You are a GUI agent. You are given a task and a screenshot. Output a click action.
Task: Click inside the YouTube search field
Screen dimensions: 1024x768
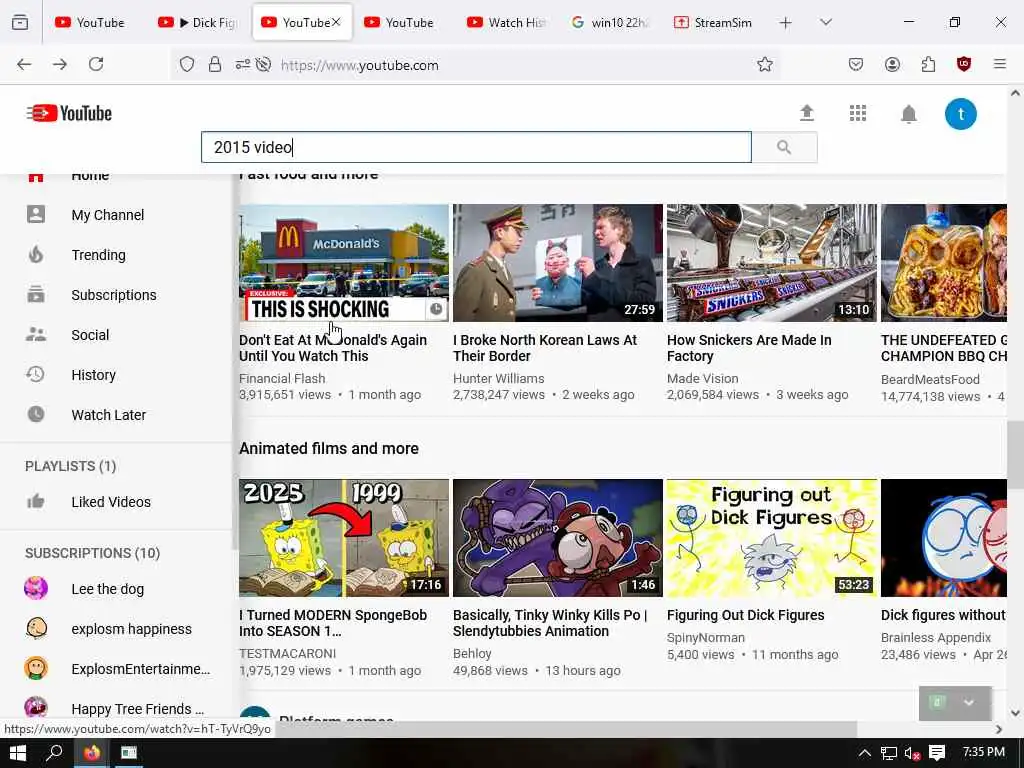pyautogui.click(x=476, y=148)
